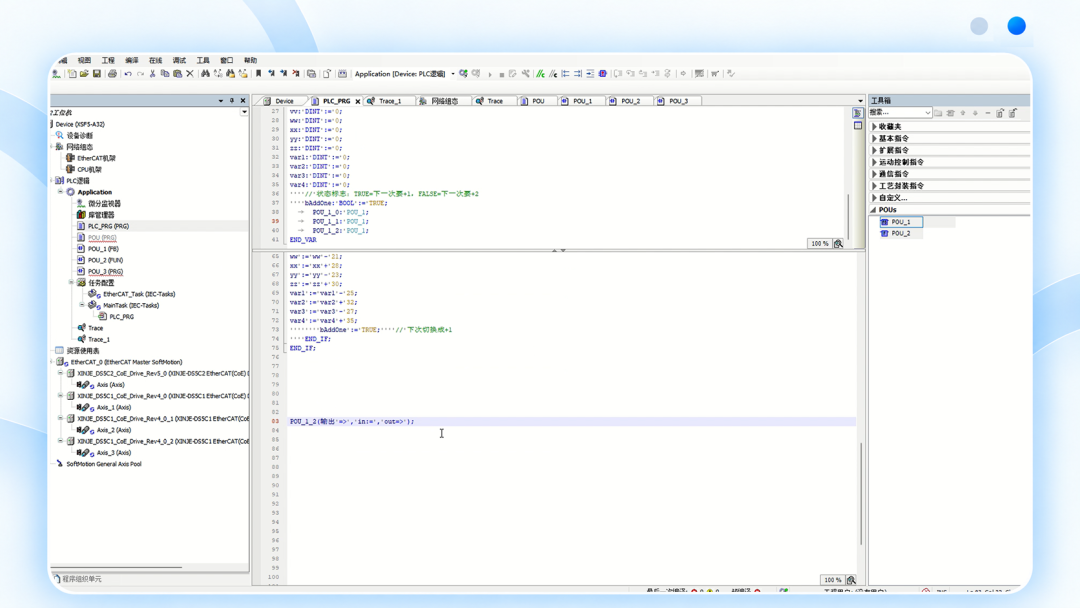Image resolution: width=1080 pixels, height=608 pixels.
Task: Click the Copy icon in toolbar
Action: pyautogui.click(x=165, y=74)
